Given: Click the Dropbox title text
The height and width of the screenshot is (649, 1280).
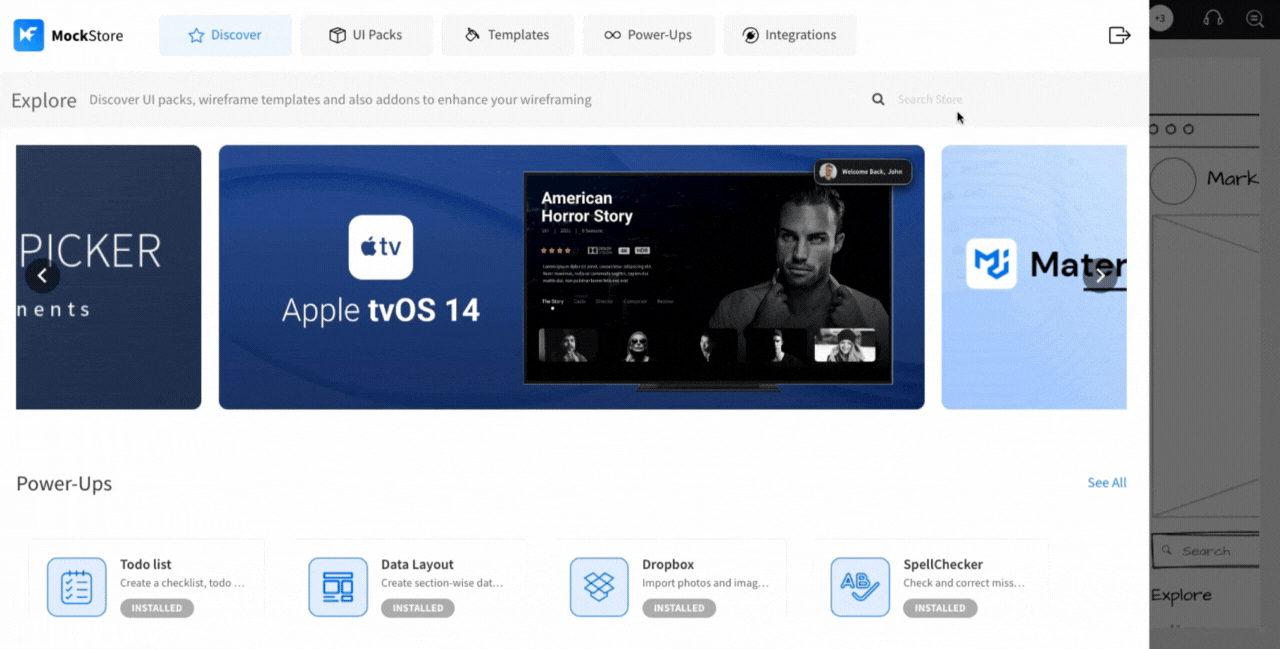Looking at the screenshot, I should point(668,564).
